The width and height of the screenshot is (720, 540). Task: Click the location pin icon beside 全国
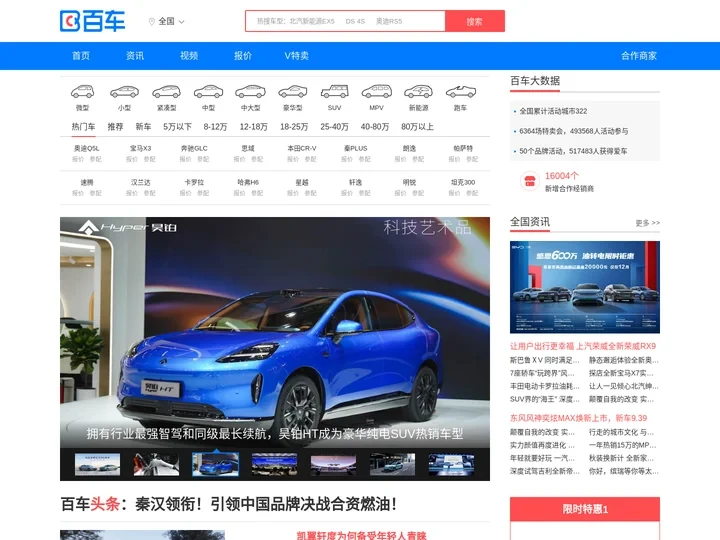(x=152, y=22)
